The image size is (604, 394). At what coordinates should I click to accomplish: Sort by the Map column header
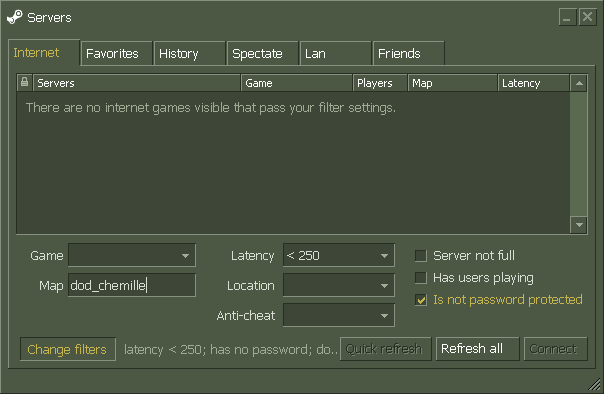pos(453,83)
